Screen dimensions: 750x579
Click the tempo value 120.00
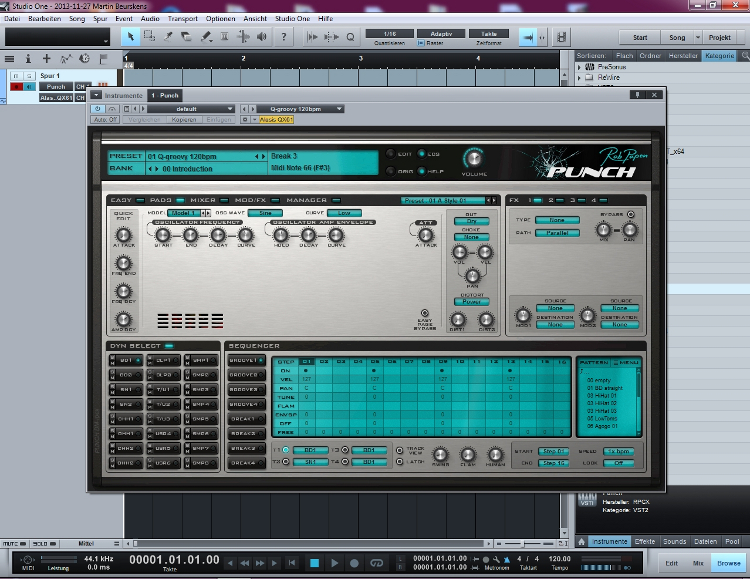(559, 559)
